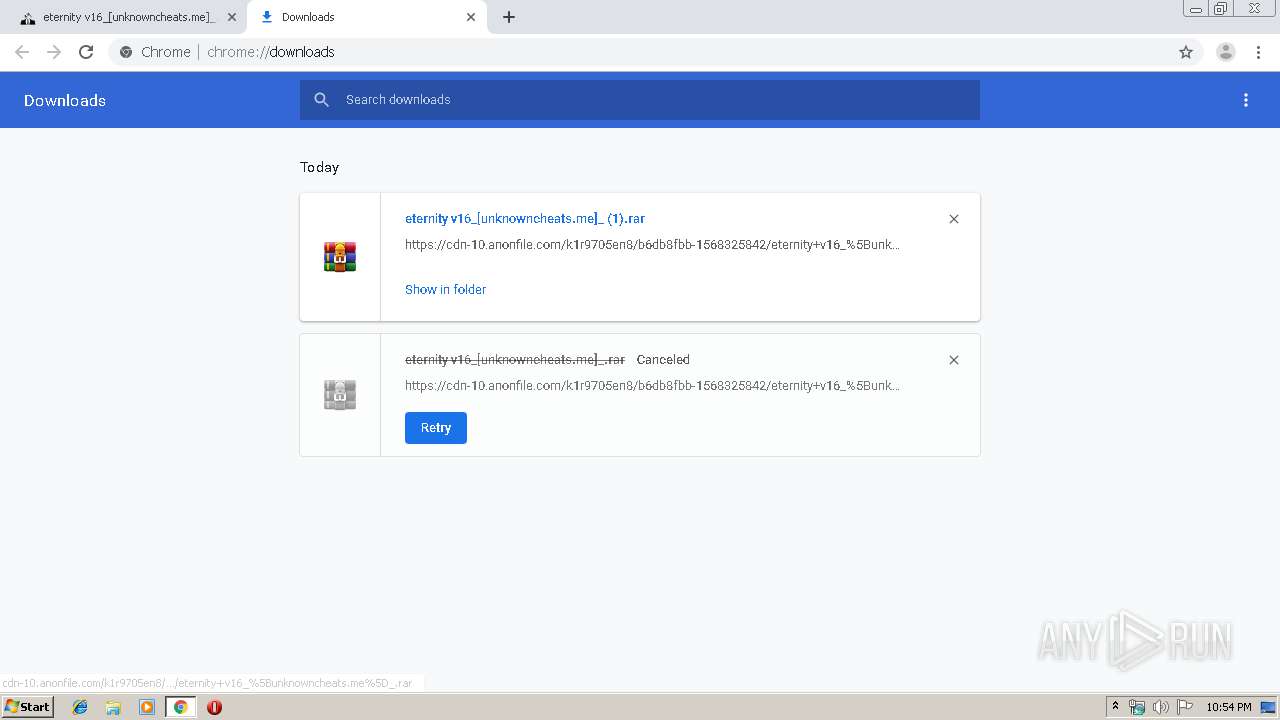
Task: Click the completed download's anonfile URL
Action: point(652,245)
